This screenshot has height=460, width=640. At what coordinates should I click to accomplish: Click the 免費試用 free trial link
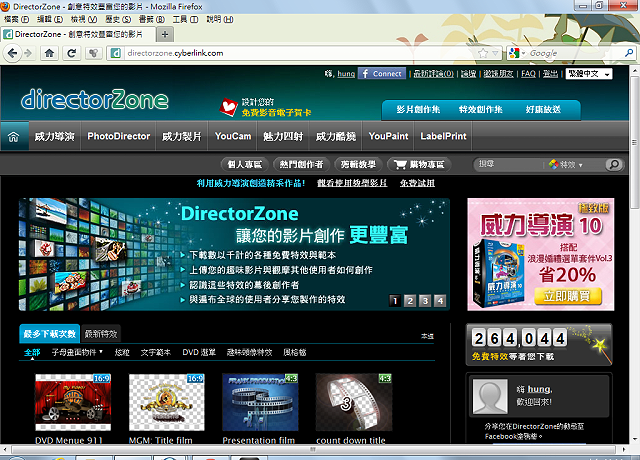417,183
